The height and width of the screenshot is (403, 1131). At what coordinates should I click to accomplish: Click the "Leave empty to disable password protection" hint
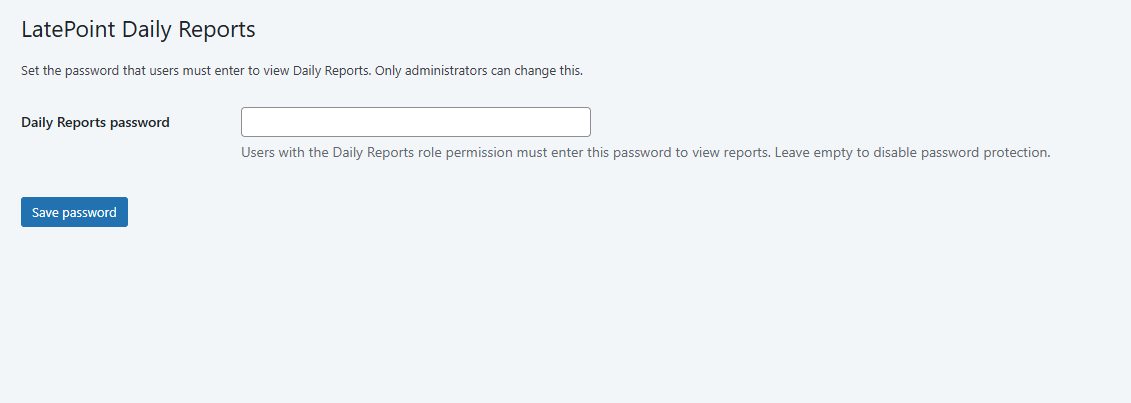(912, 153)
